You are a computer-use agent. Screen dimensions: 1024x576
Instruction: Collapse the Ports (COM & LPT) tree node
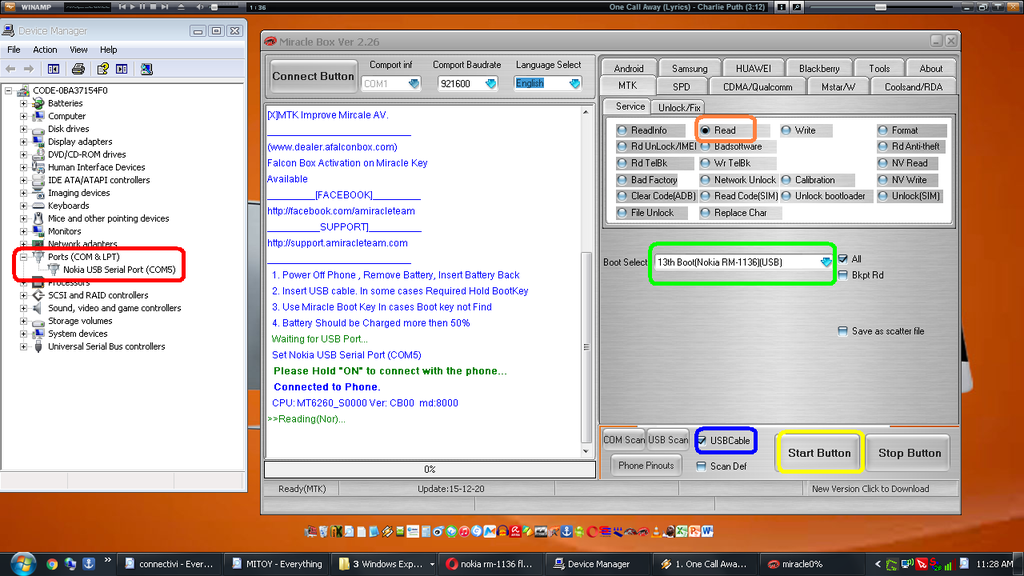(24, 257)
